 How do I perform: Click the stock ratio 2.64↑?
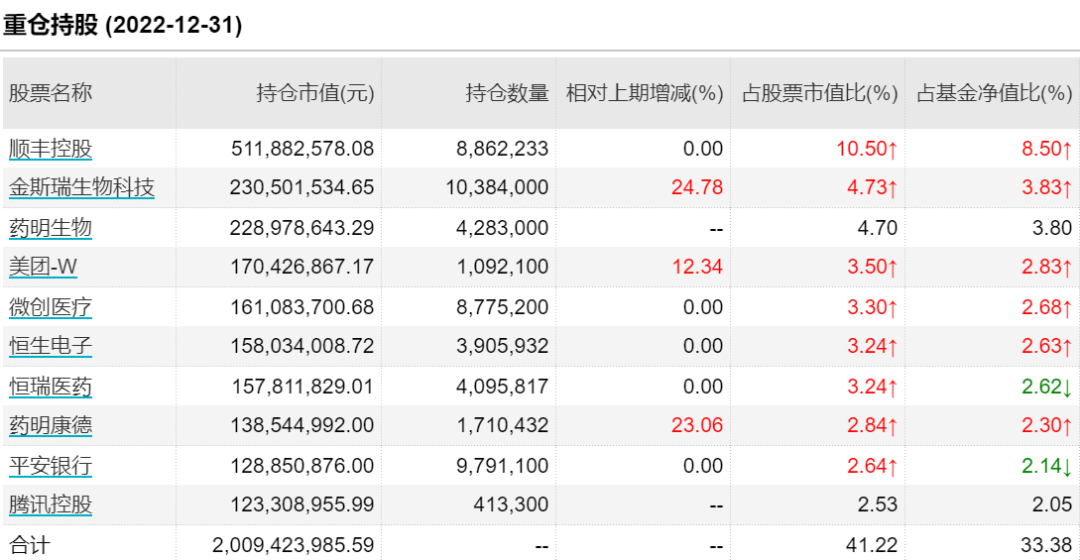(872, 465)
